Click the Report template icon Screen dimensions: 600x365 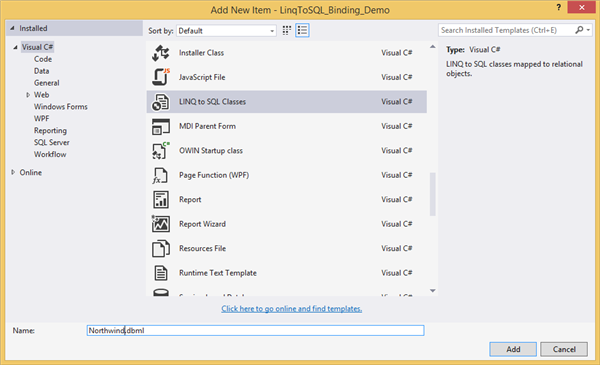click(161, 200)
